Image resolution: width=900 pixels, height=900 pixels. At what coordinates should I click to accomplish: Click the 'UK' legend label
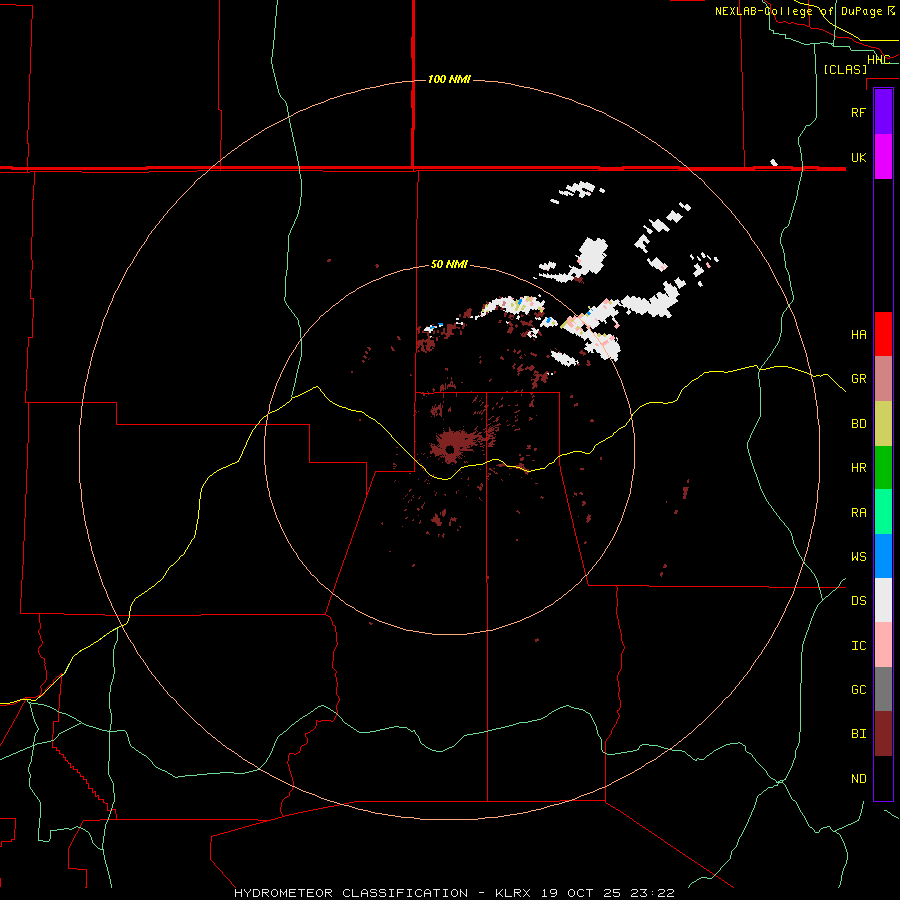(x=858, y=157)
